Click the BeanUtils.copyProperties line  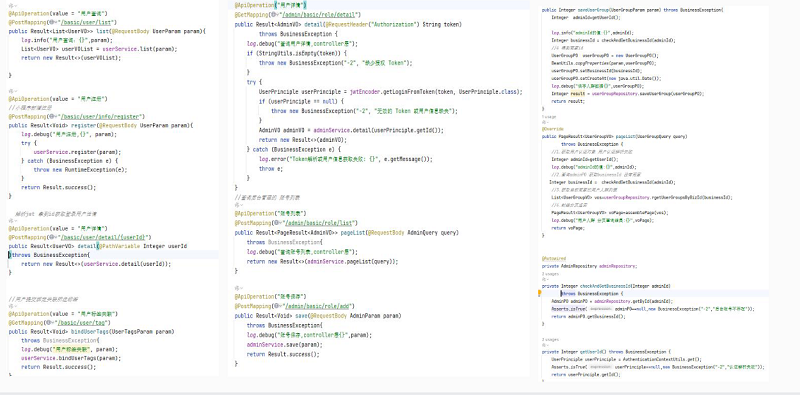pos(604,63)
